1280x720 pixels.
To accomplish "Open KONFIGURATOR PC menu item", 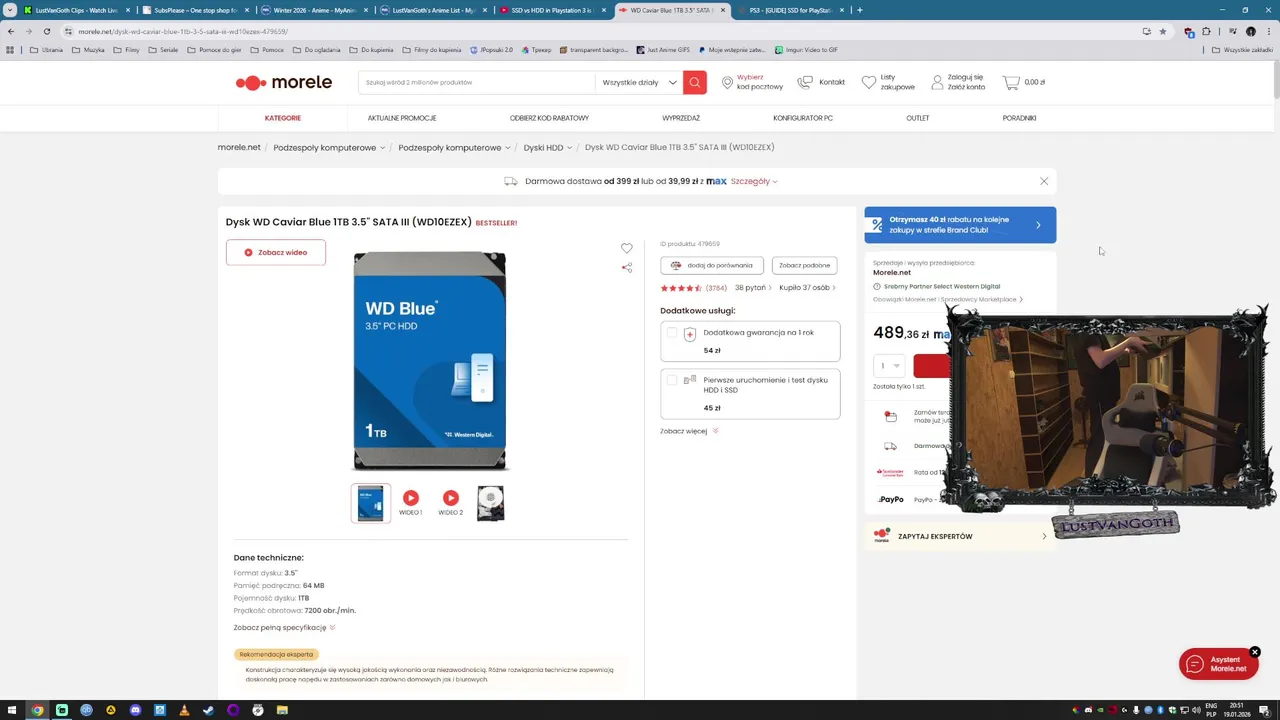I will coord(803,118).
